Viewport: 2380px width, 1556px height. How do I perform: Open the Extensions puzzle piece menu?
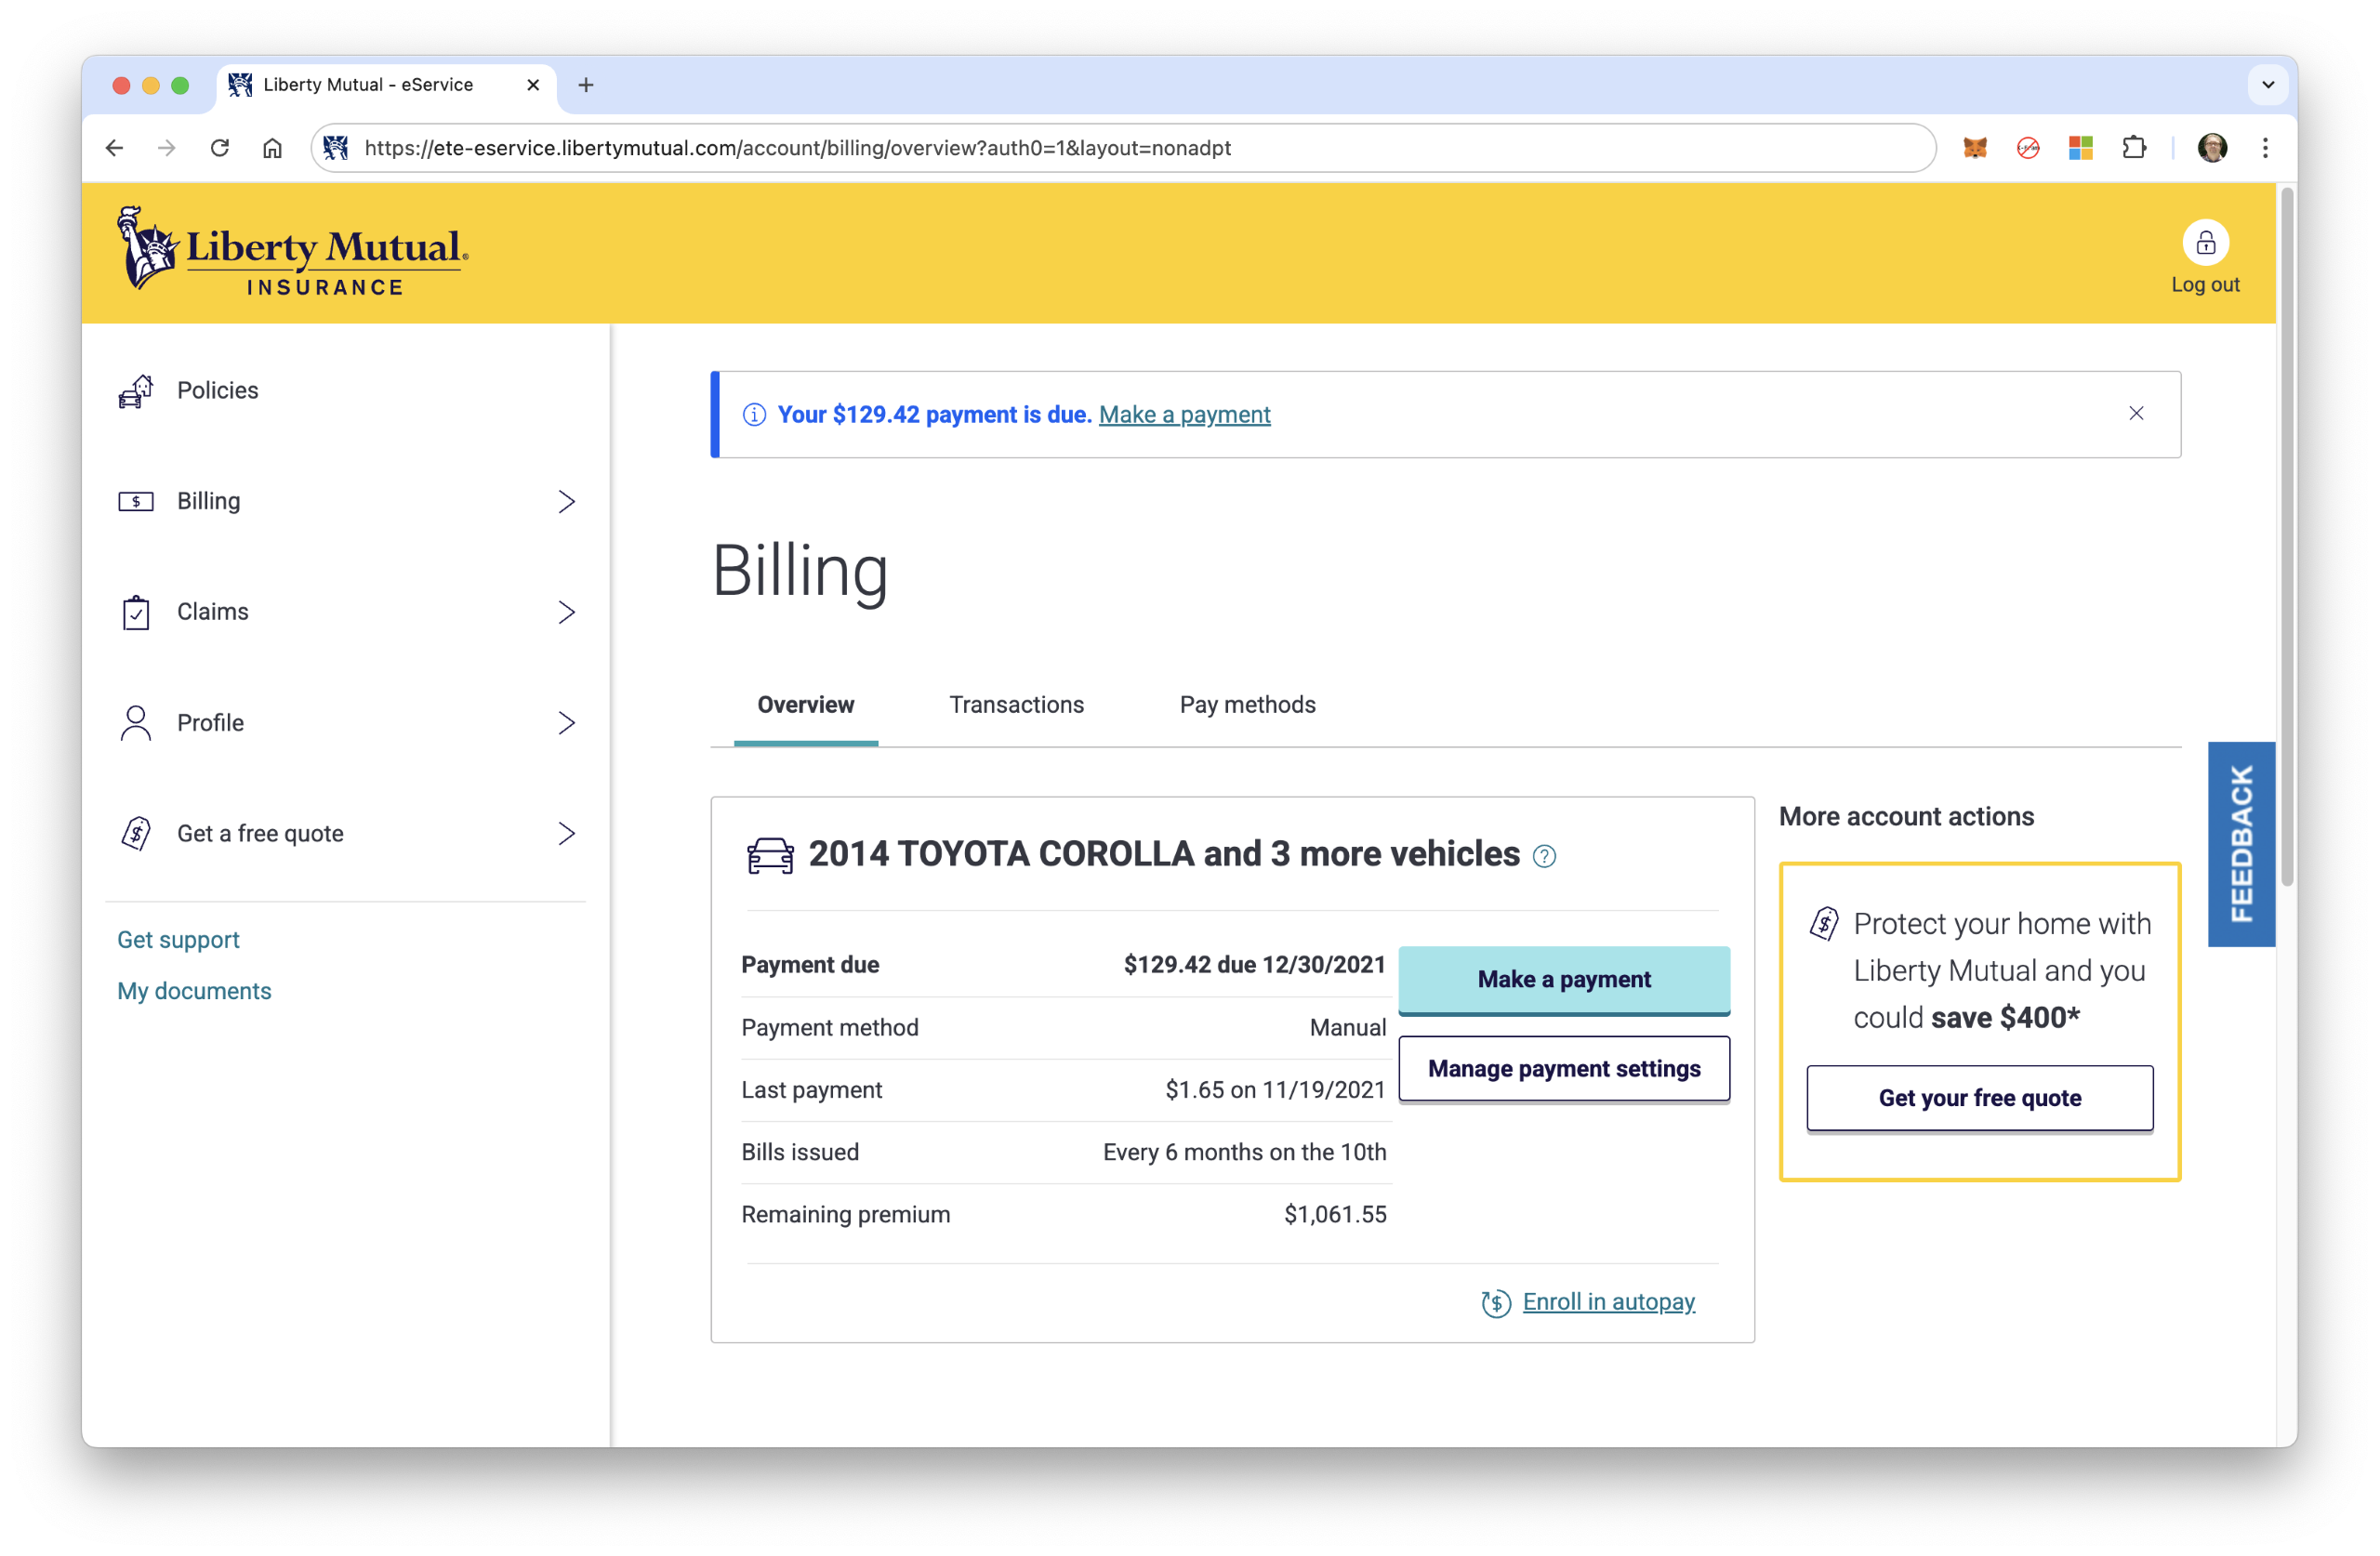pos(2133,148)
